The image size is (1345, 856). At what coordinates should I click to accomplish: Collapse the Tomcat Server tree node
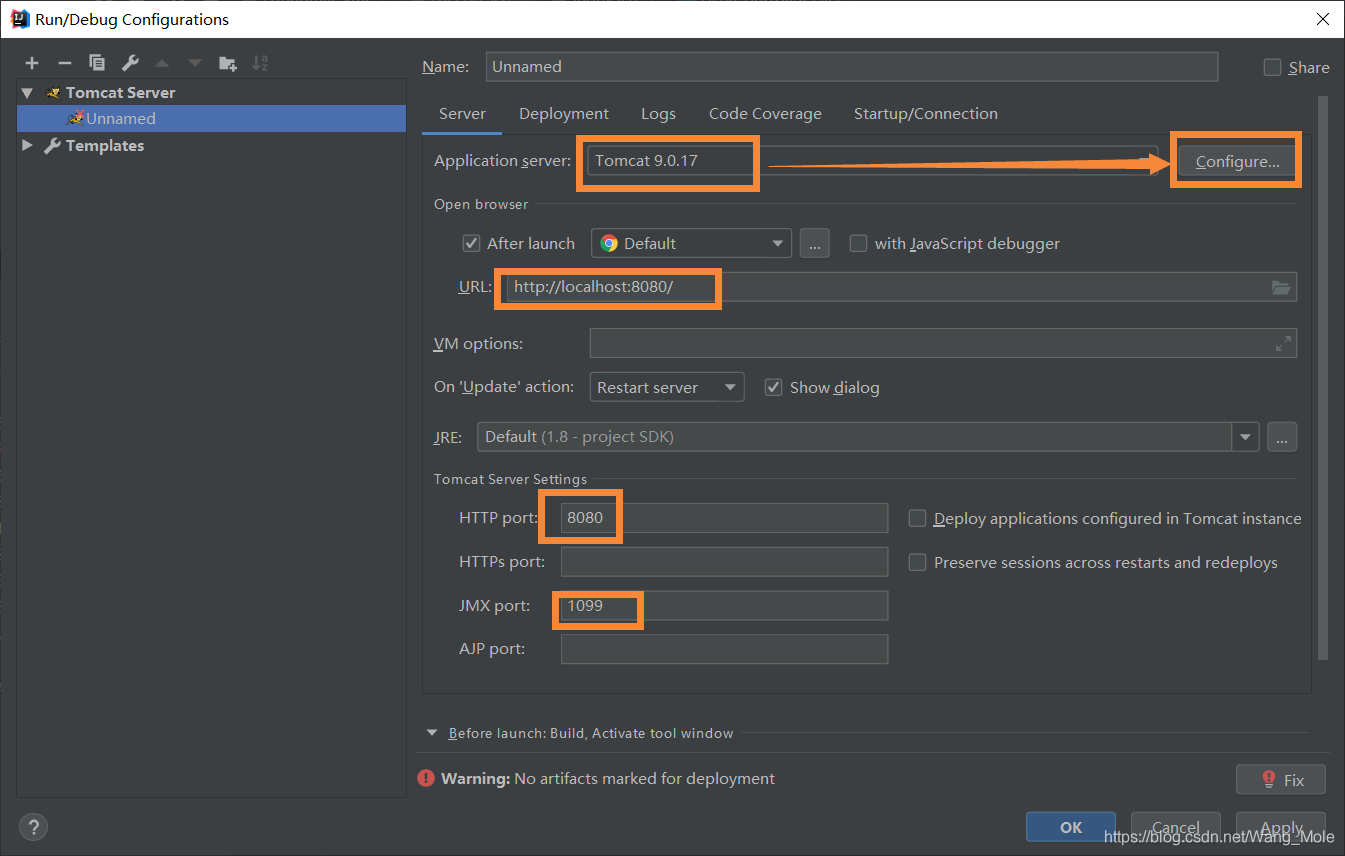click(x=27, y=92)
